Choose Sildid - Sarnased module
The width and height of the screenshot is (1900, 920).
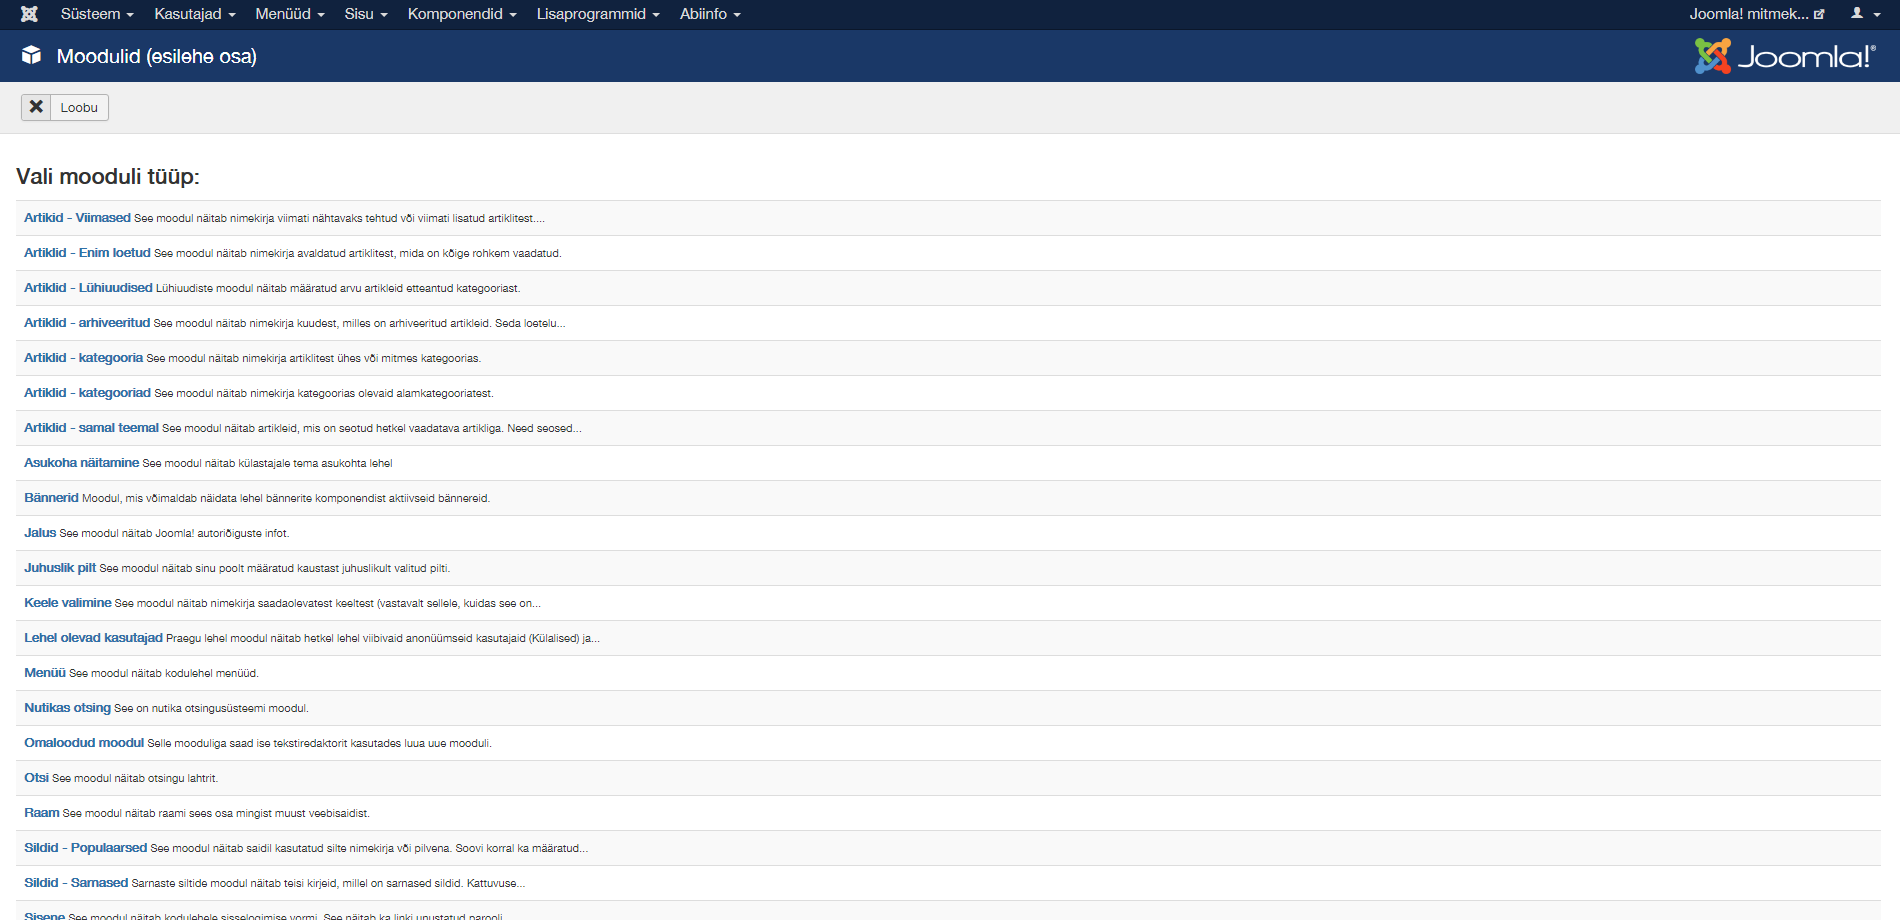(x=76, y=883)
